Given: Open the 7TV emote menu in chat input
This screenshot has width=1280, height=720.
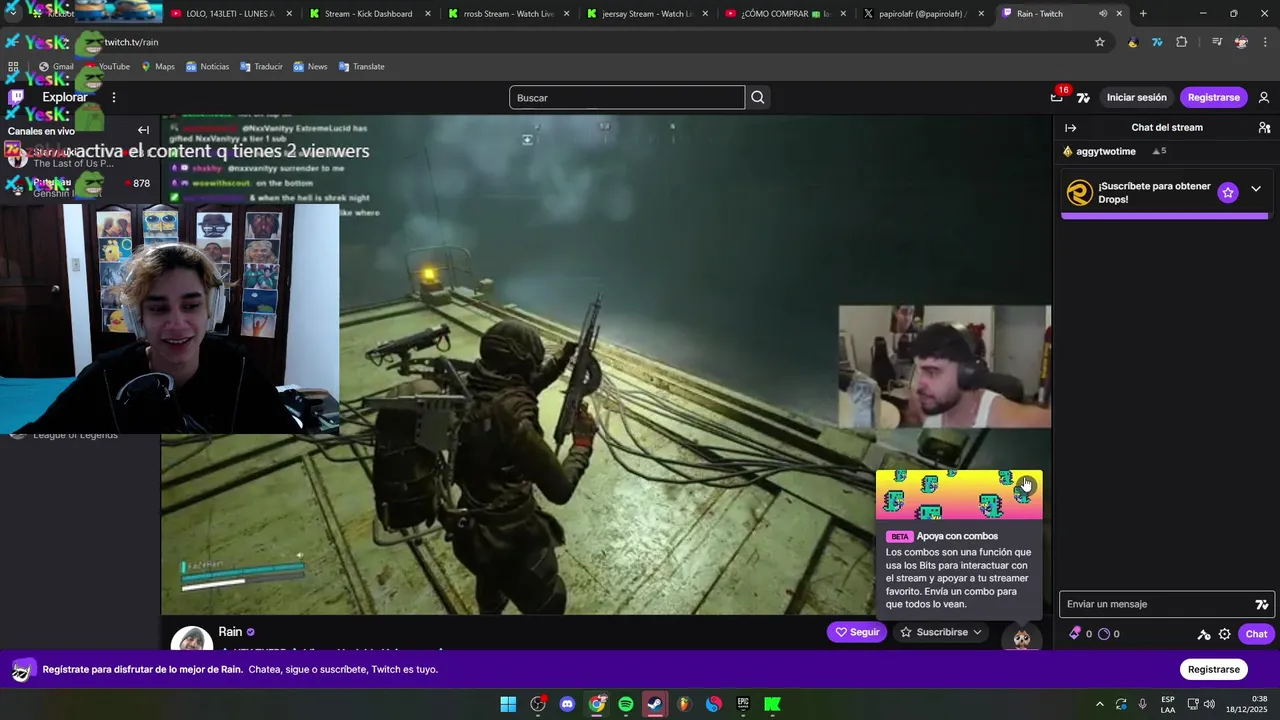Looking at the screenshot, I should point(1262,604).
